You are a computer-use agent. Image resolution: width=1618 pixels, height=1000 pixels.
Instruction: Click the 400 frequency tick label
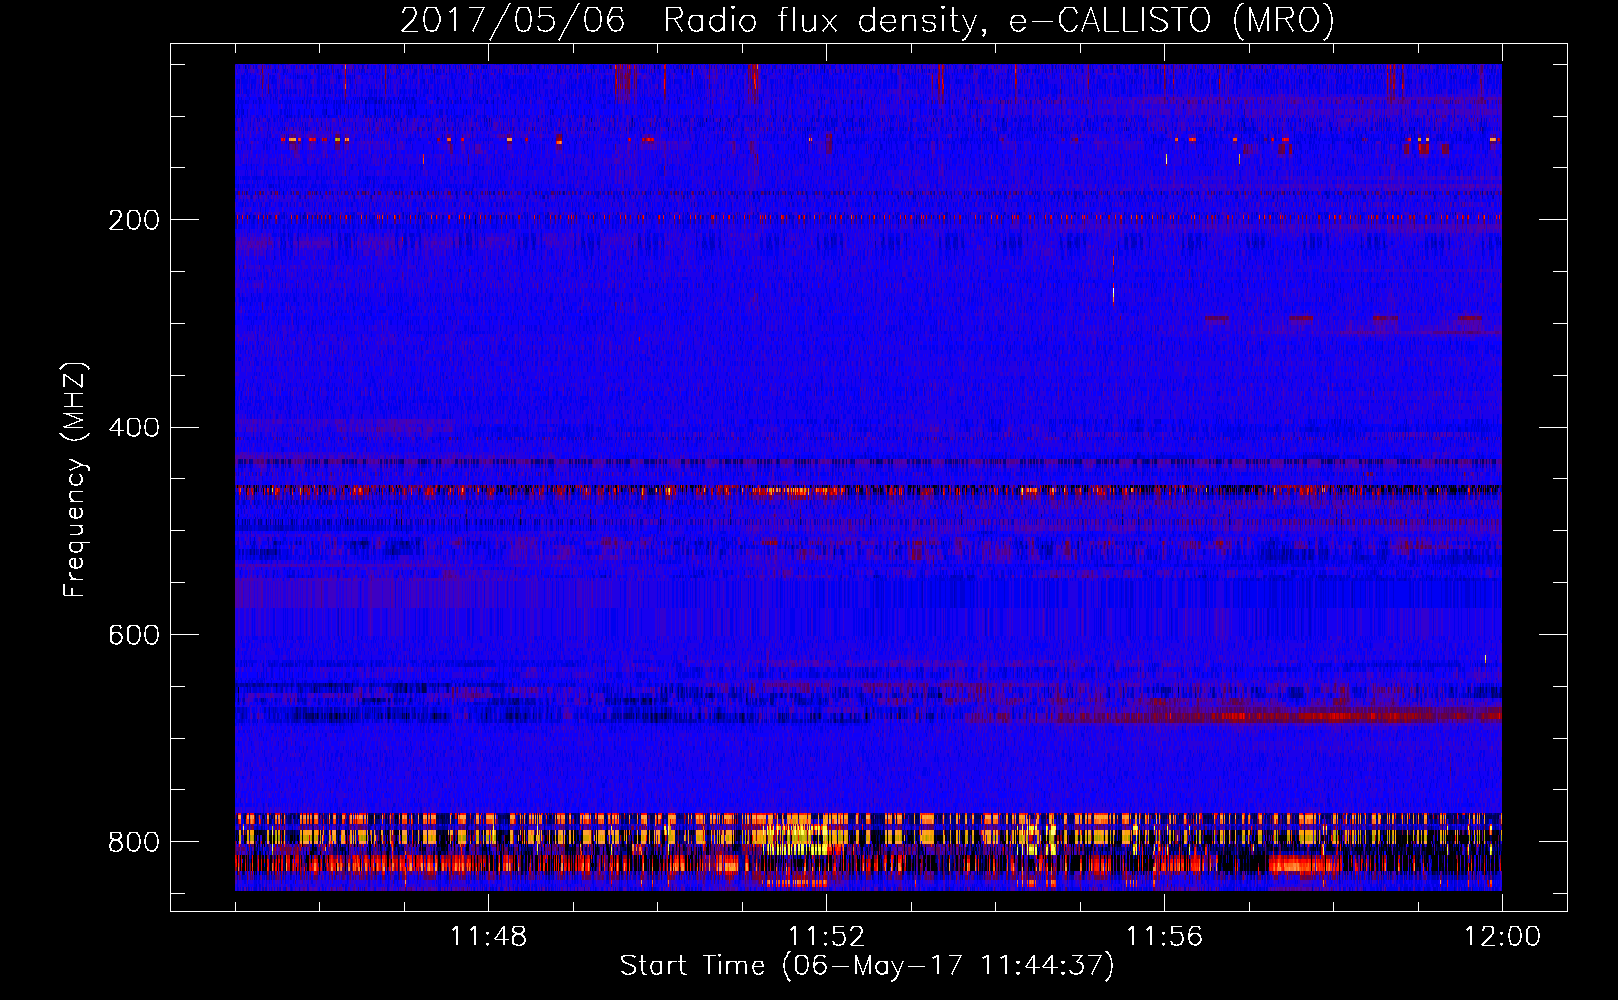[x=134, y=428]
